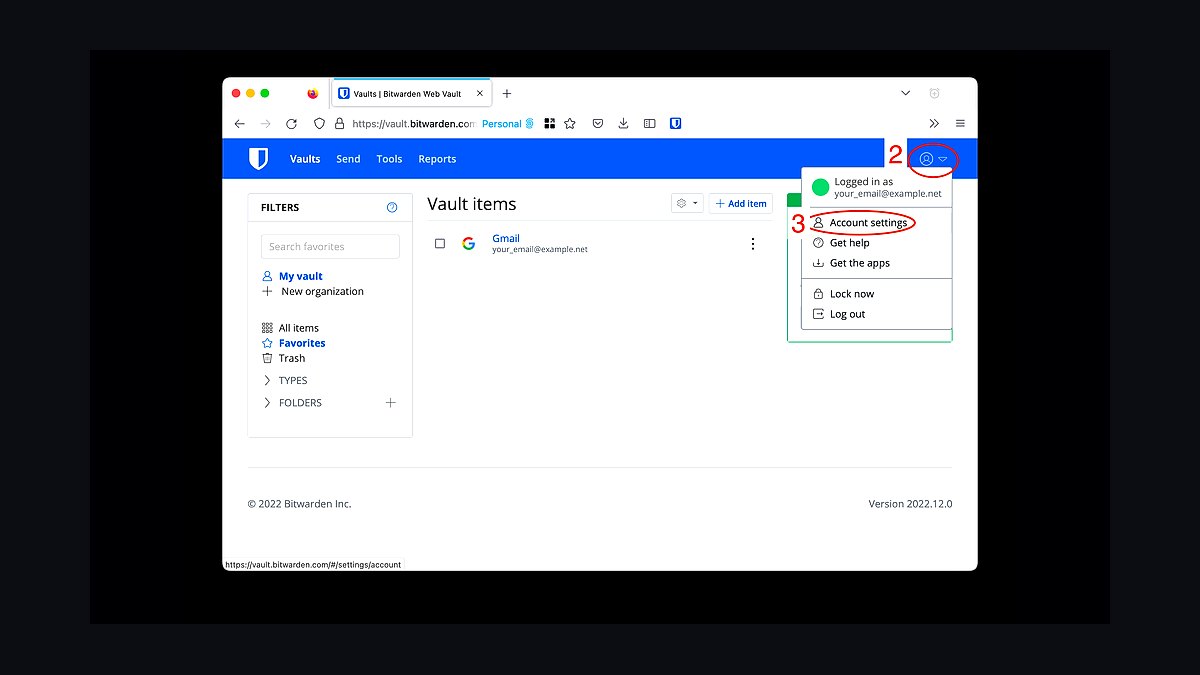Viewport: 1200px width, 675px height.
Task: Show more tools with double-chevron icon
Action: [x=934, y=124]
